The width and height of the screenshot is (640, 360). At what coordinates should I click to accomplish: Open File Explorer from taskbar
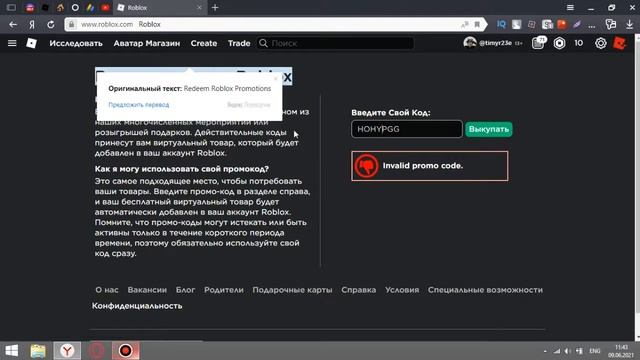pos(38,351)
